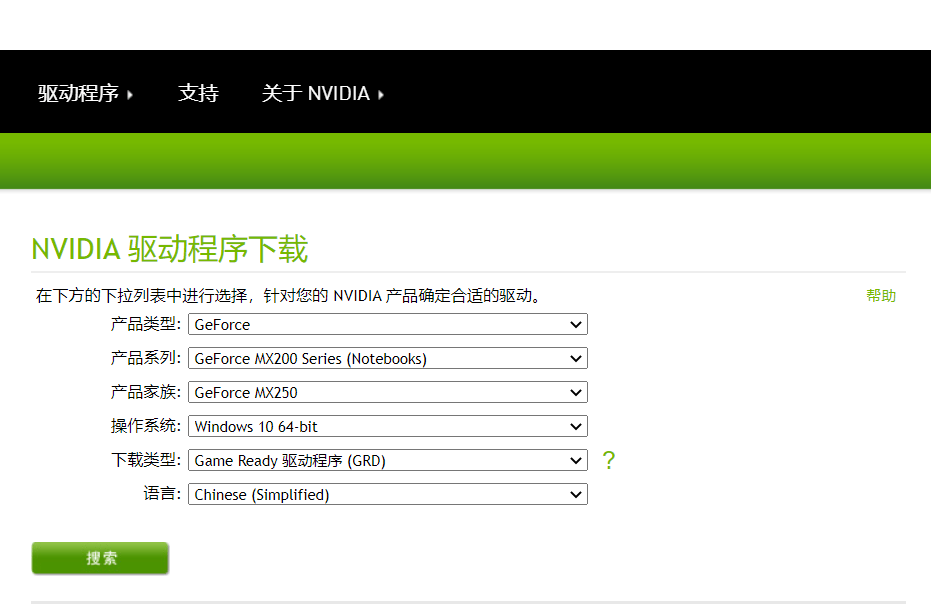The height and width of the screenshot is (611, 931).
Task: Expand the 操作系统 Windows 10 64-bit dropdown
Action: coord(388,426)
